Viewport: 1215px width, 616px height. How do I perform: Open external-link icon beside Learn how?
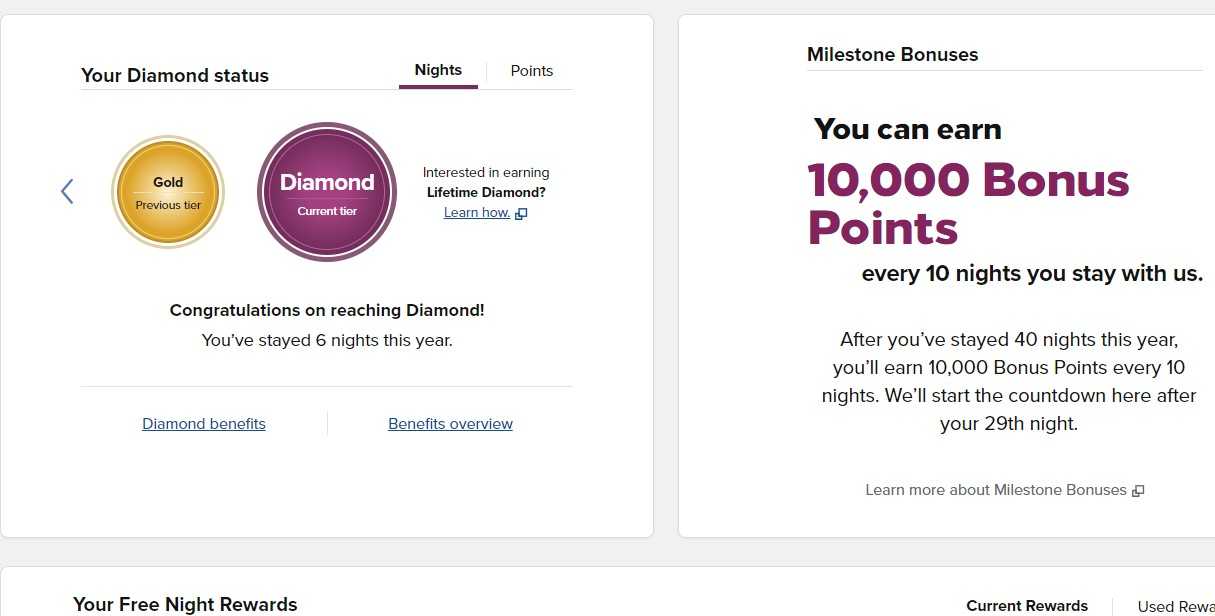coord(521,213)
